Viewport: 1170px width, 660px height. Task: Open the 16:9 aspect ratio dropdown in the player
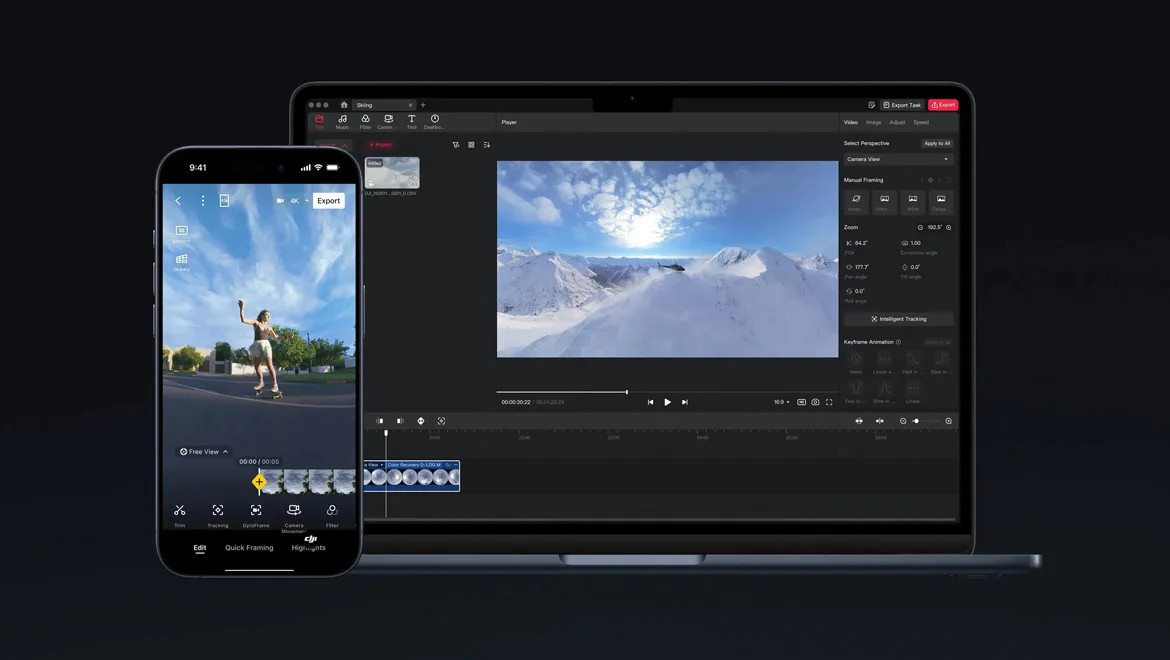(781, 402)
